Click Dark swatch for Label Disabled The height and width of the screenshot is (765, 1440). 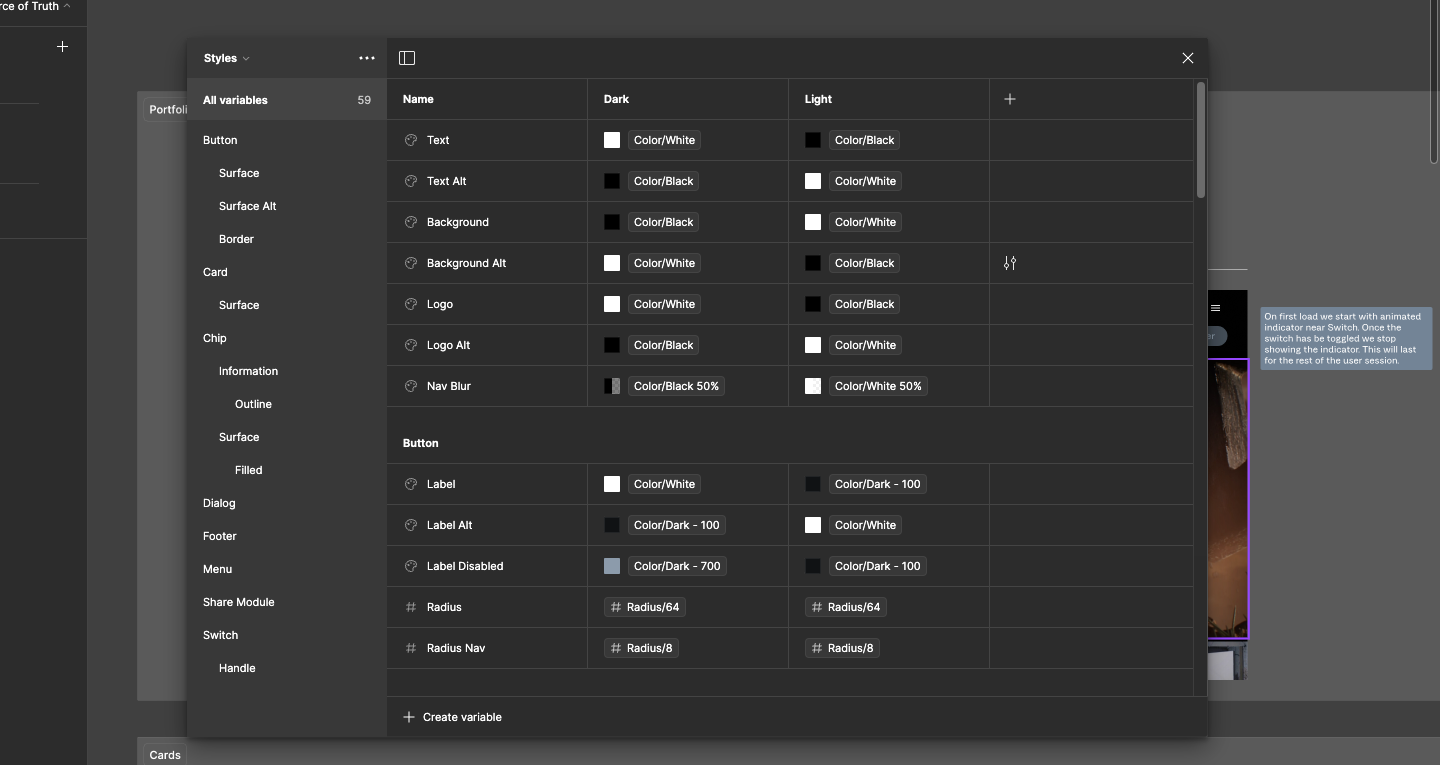tap(612, 566)
